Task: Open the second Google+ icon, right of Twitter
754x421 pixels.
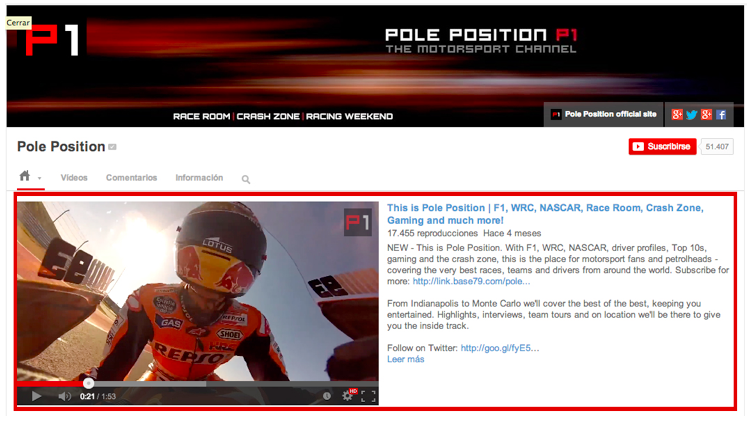Action: (x=706, y=114)
